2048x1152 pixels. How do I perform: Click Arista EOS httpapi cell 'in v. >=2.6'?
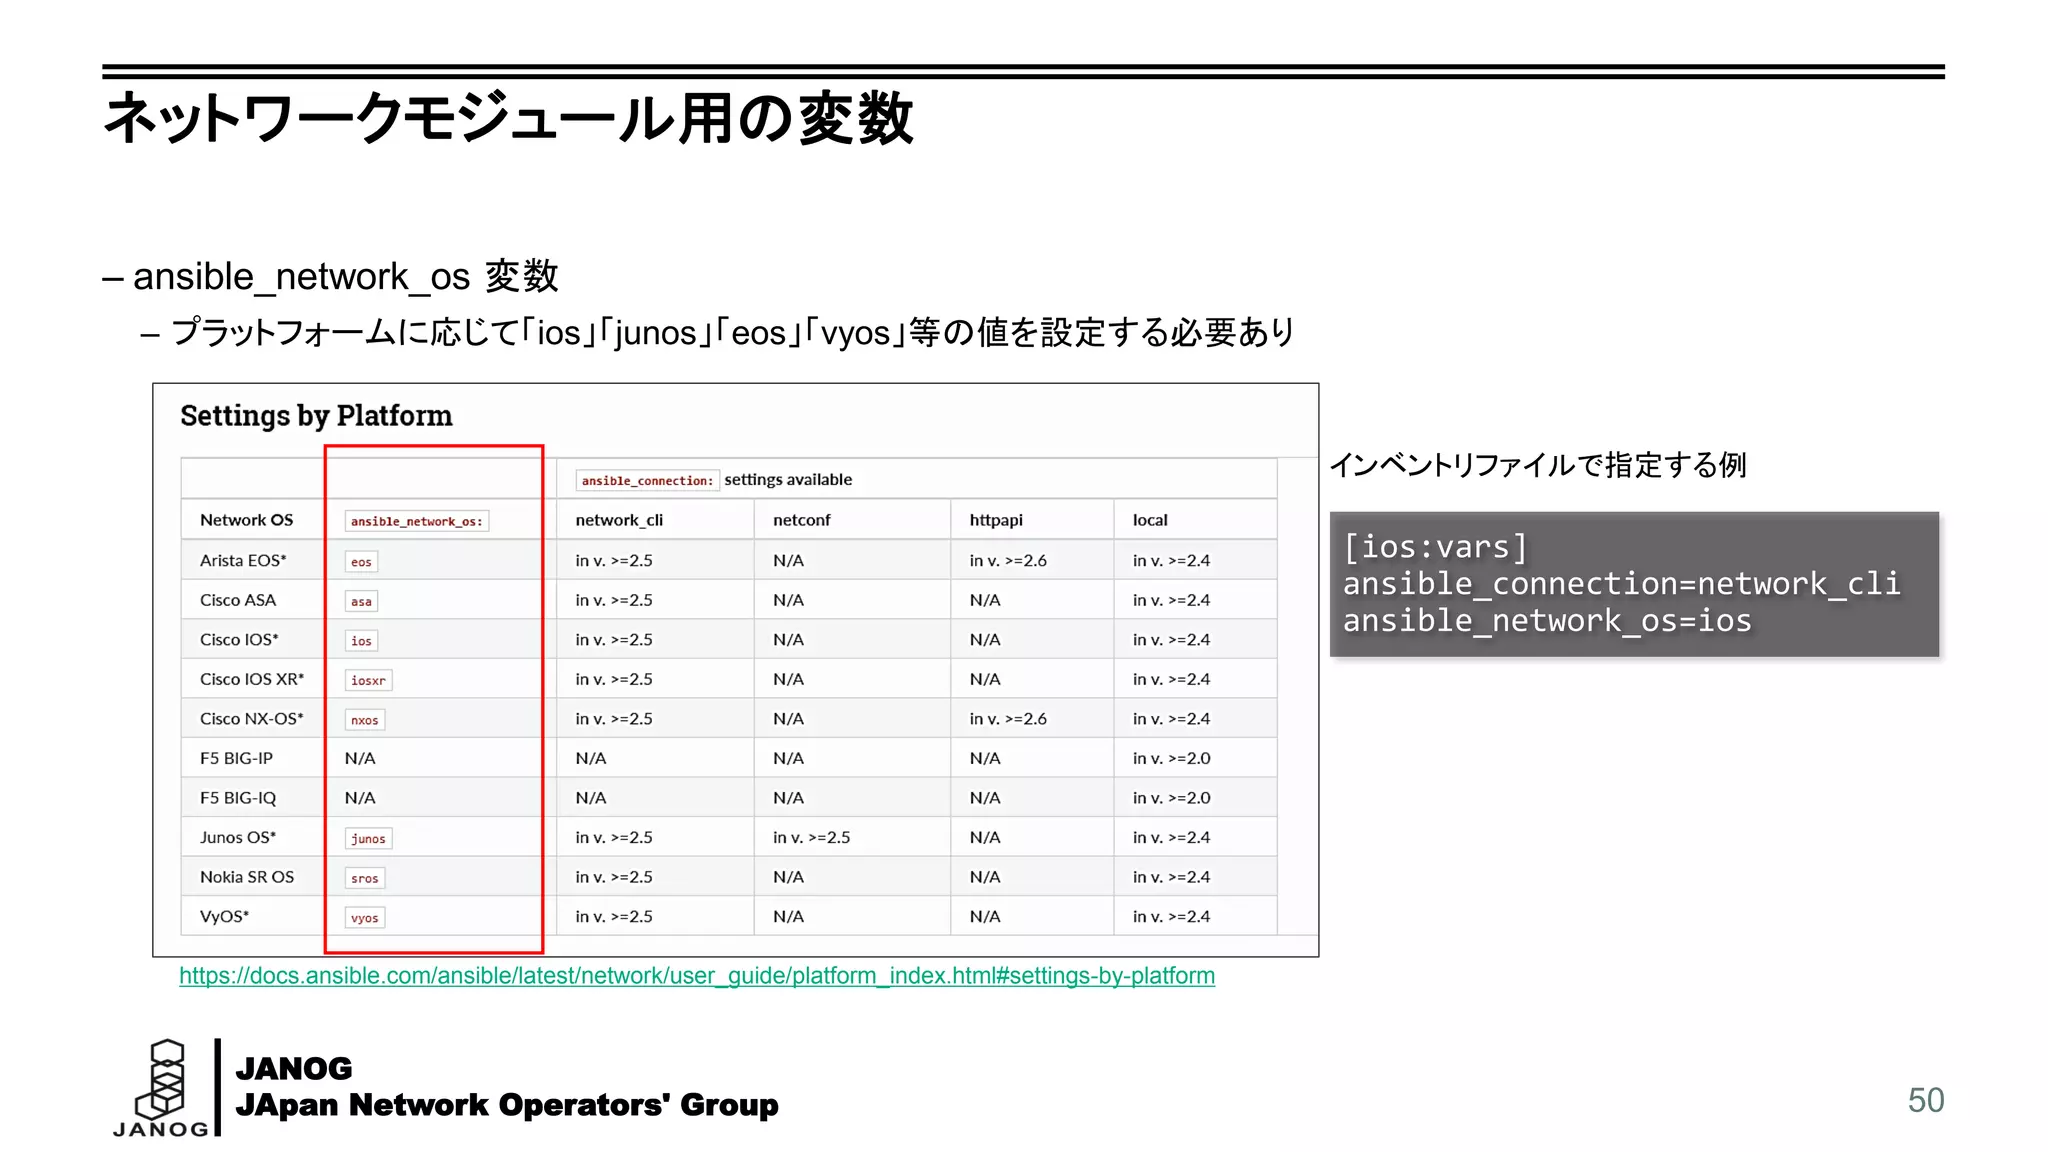point(1008,560)
